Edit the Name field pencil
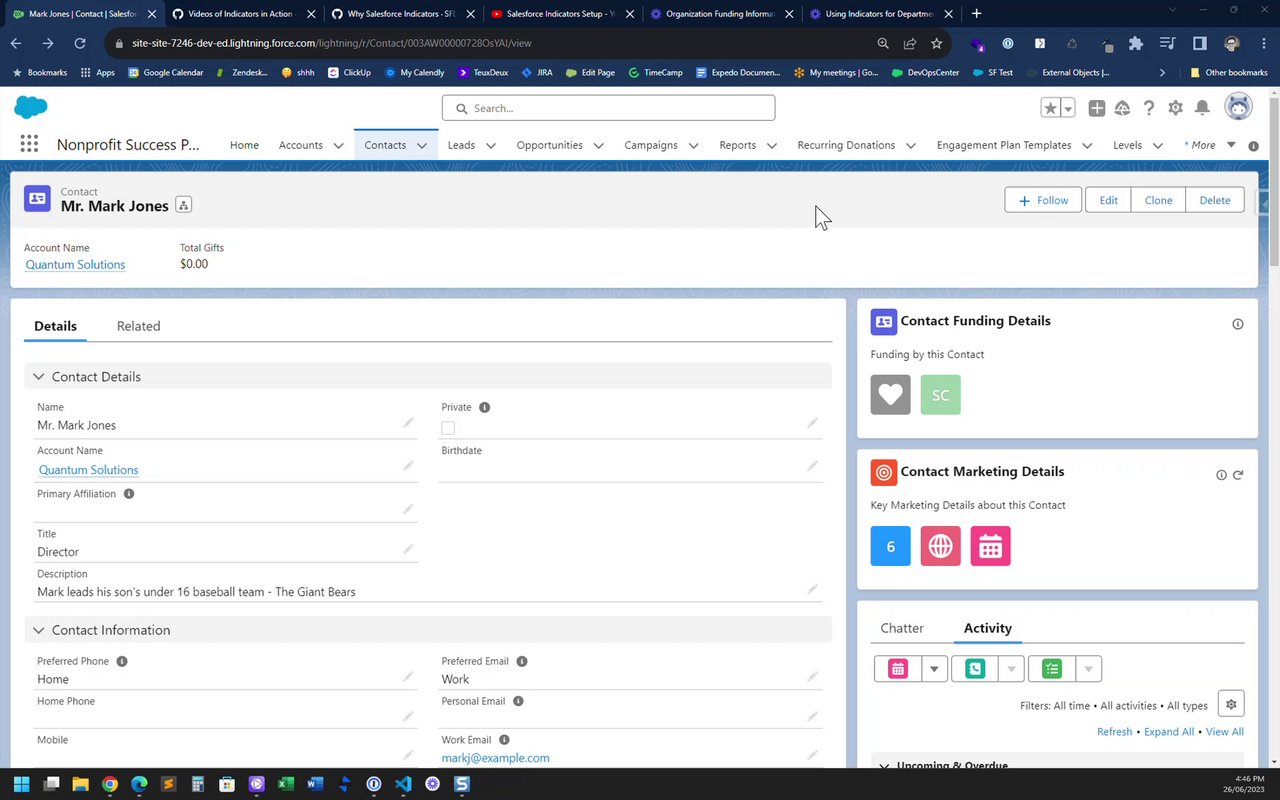 coord(408,423)
